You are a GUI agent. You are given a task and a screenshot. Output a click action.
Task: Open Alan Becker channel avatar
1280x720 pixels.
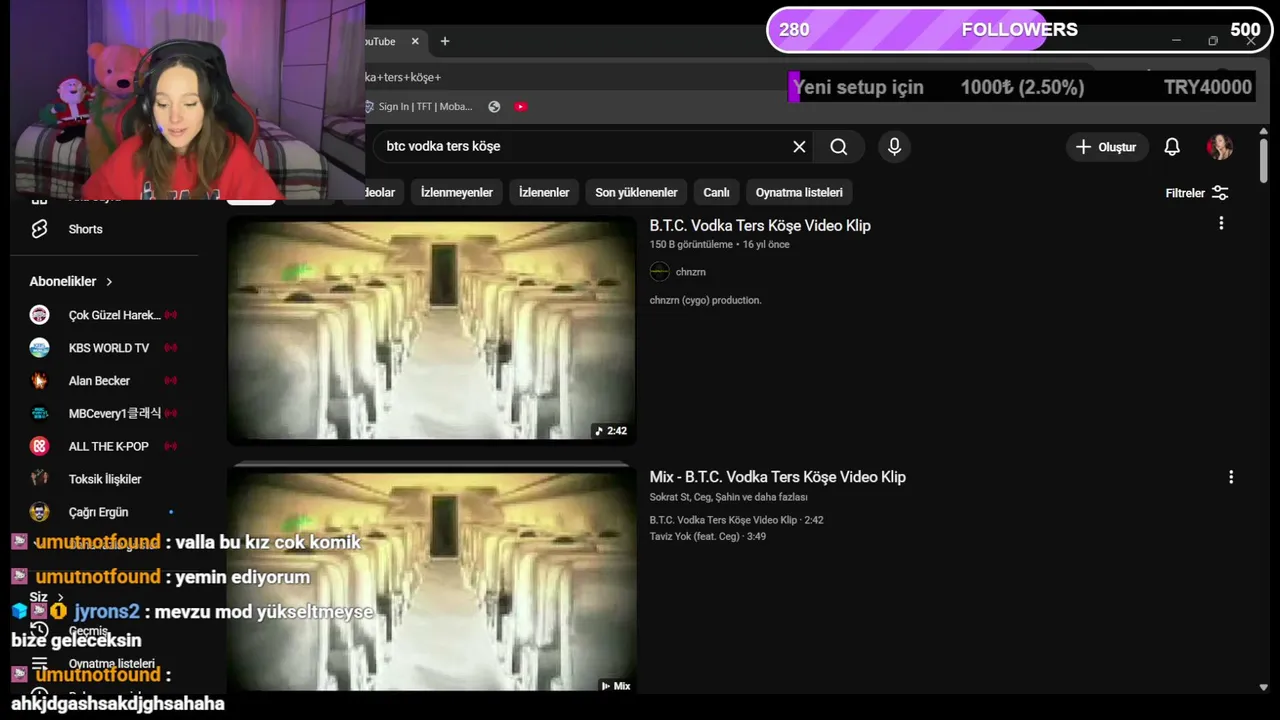(39, 381)
